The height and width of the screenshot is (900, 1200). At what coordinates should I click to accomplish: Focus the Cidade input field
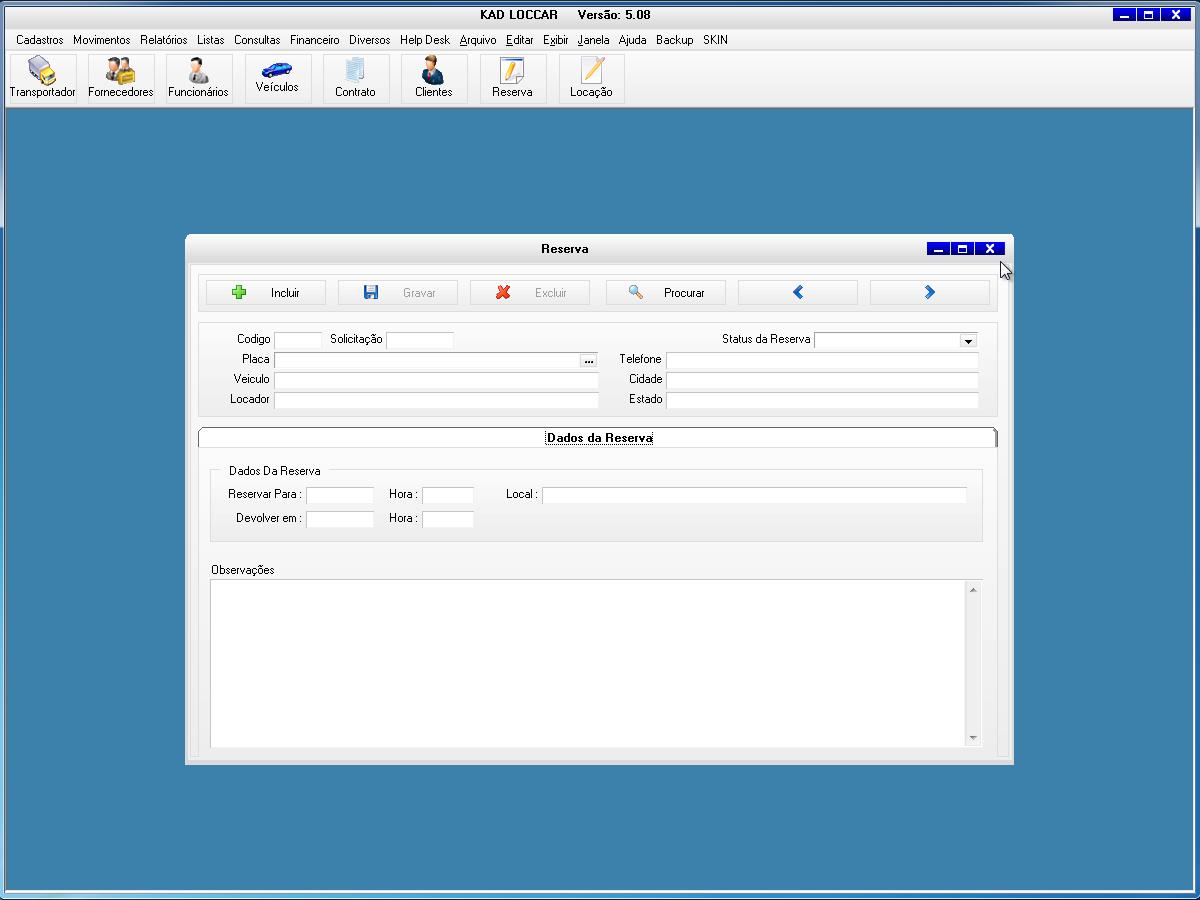tap(822, 380)
